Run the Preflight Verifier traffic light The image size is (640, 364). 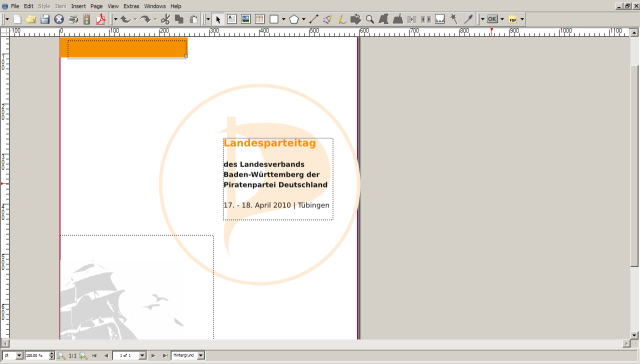click(x=87, y=19)
